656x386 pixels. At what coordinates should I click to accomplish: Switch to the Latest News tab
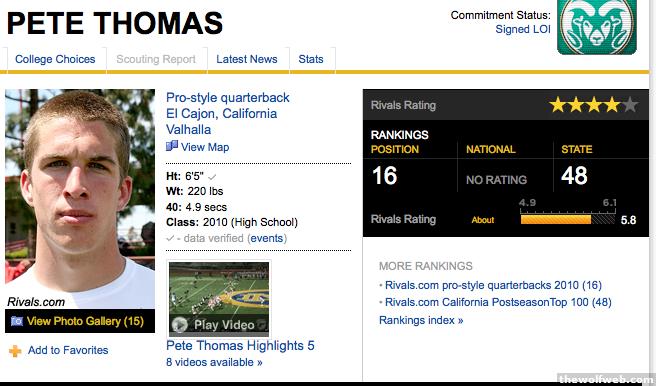click(247, 59)
